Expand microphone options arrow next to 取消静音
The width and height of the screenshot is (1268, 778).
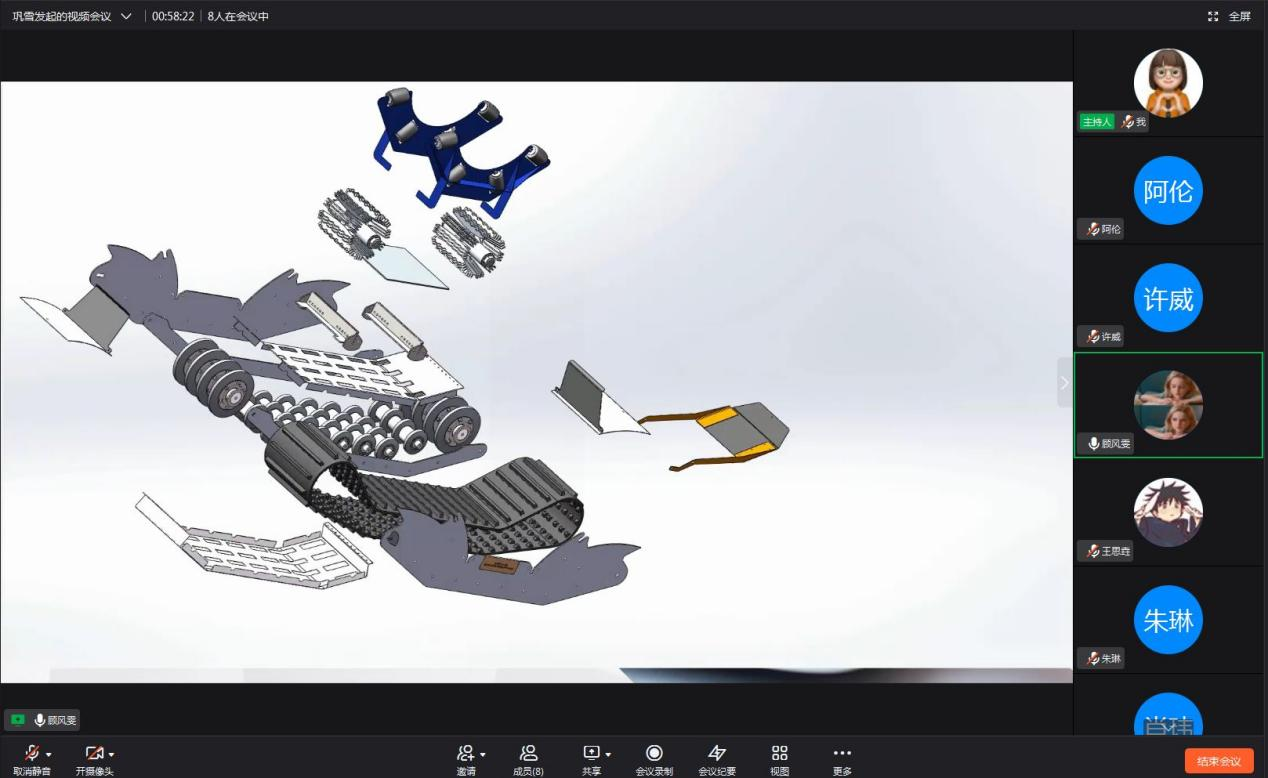coord(49,754)
